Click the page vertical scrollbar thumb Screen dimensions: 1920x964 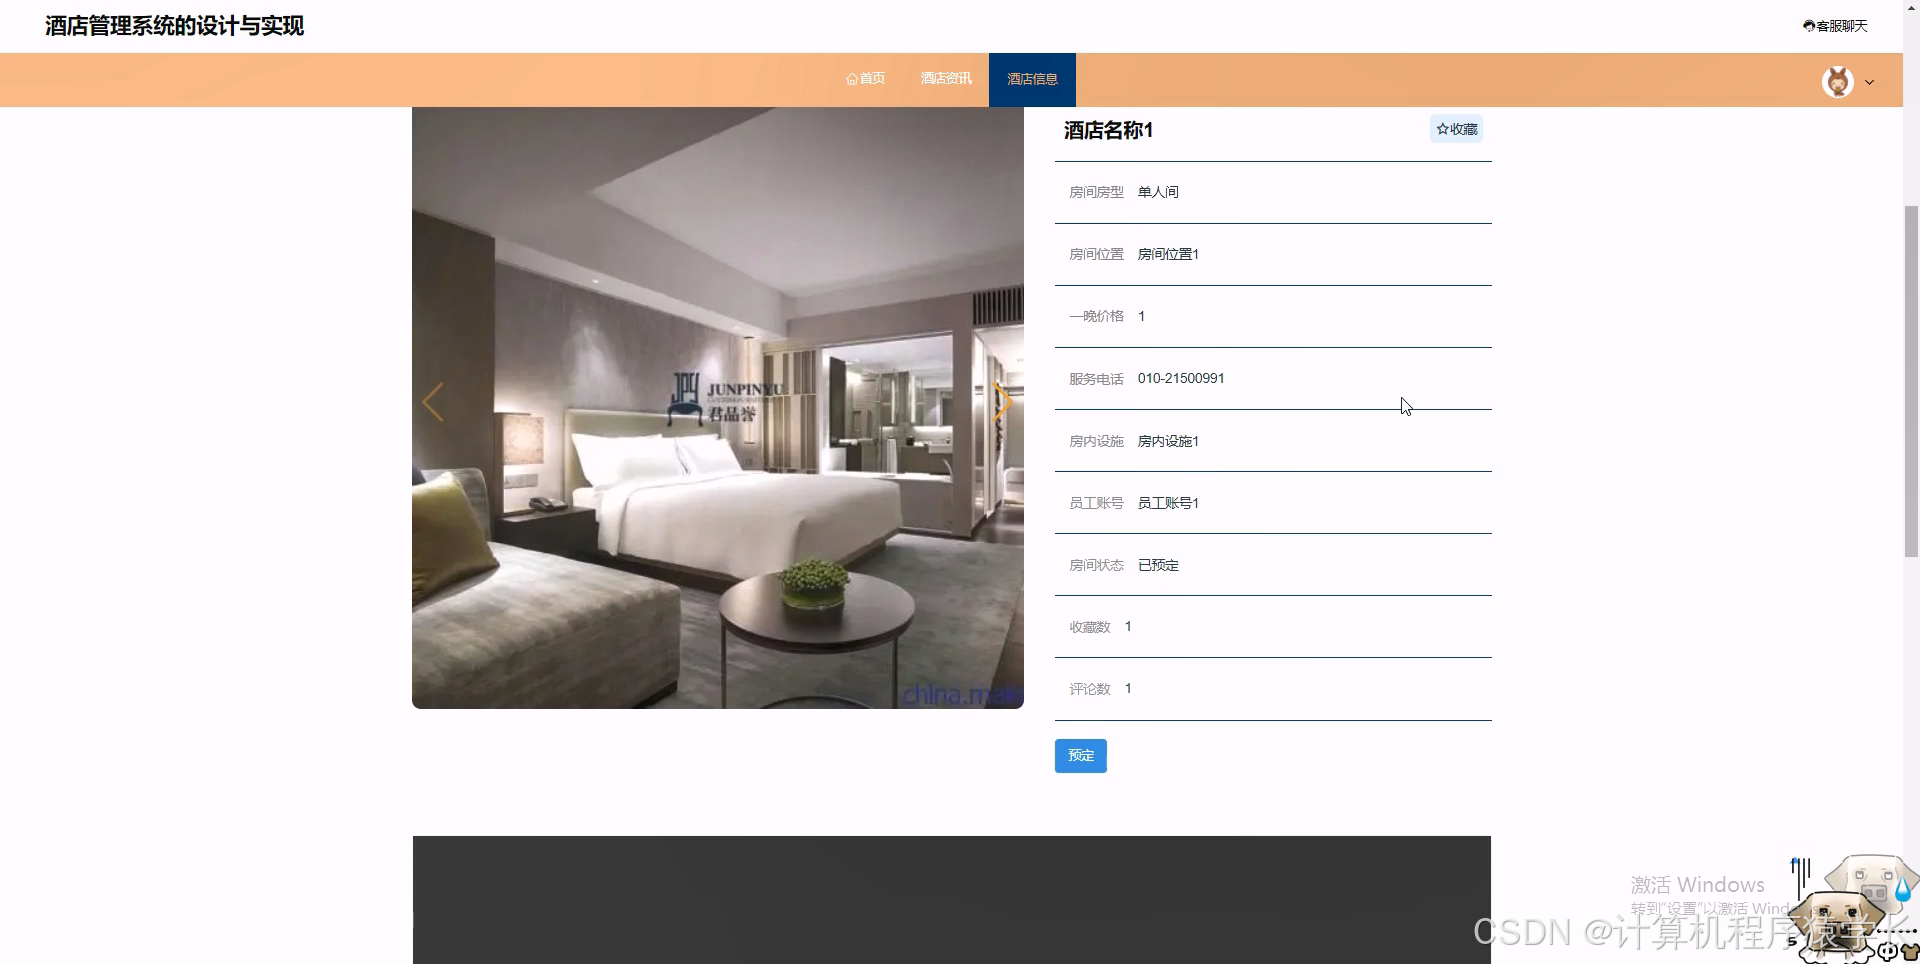click(1911, 380)
